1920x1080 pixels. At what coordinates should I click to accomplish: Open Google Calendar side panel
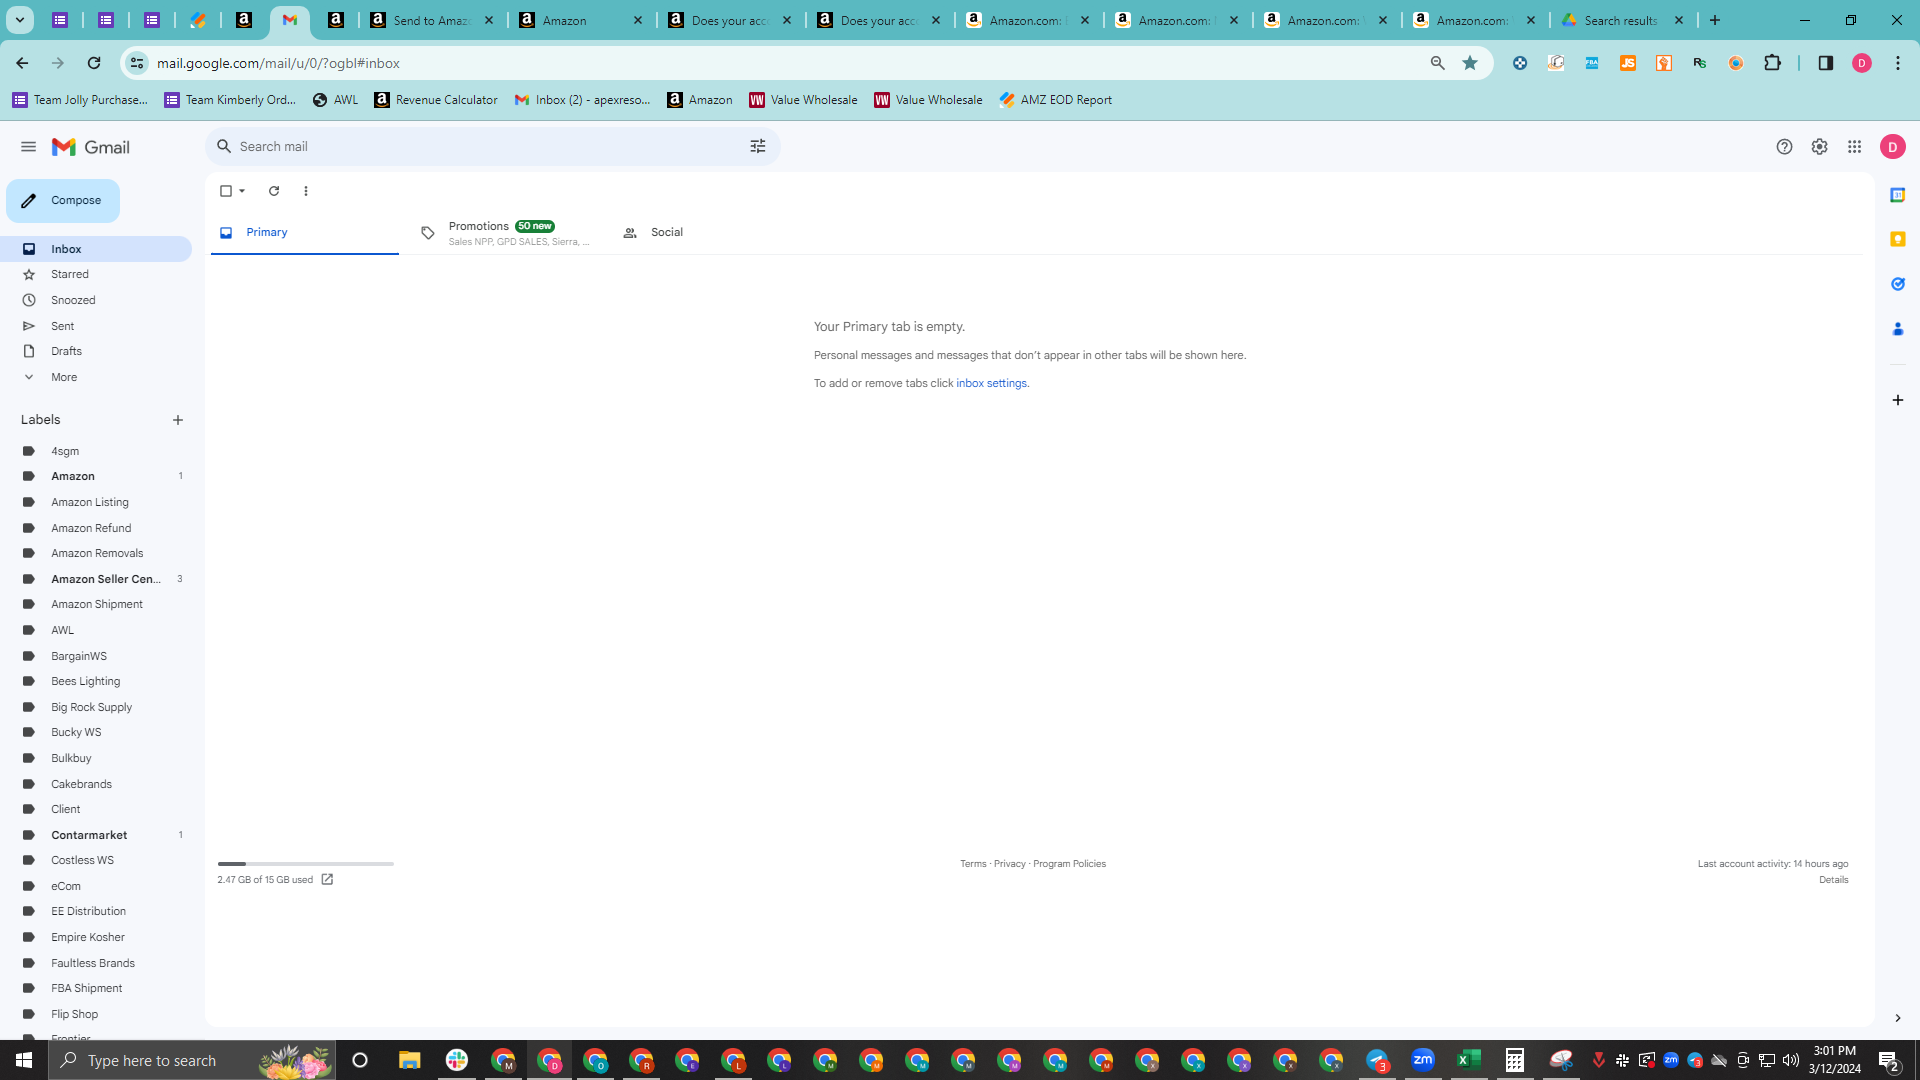[1897, 195]
